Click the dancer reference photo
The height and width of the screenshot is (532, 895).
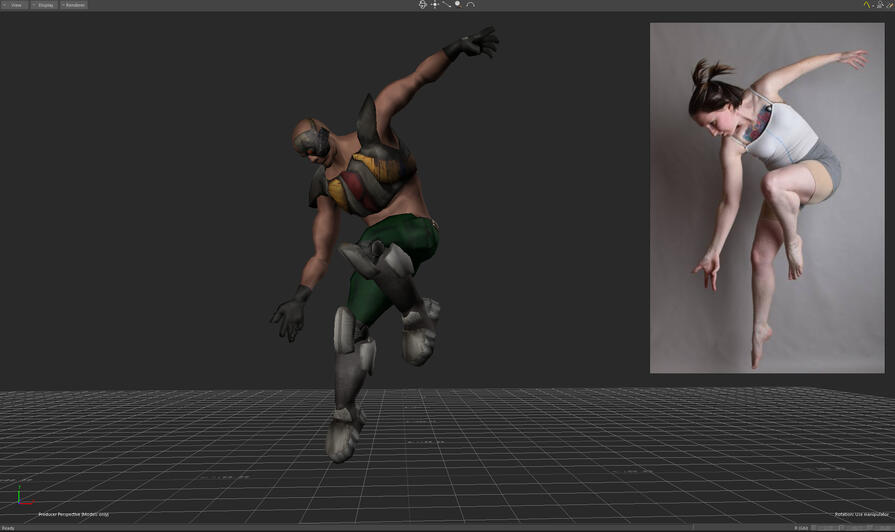[767, 198]
